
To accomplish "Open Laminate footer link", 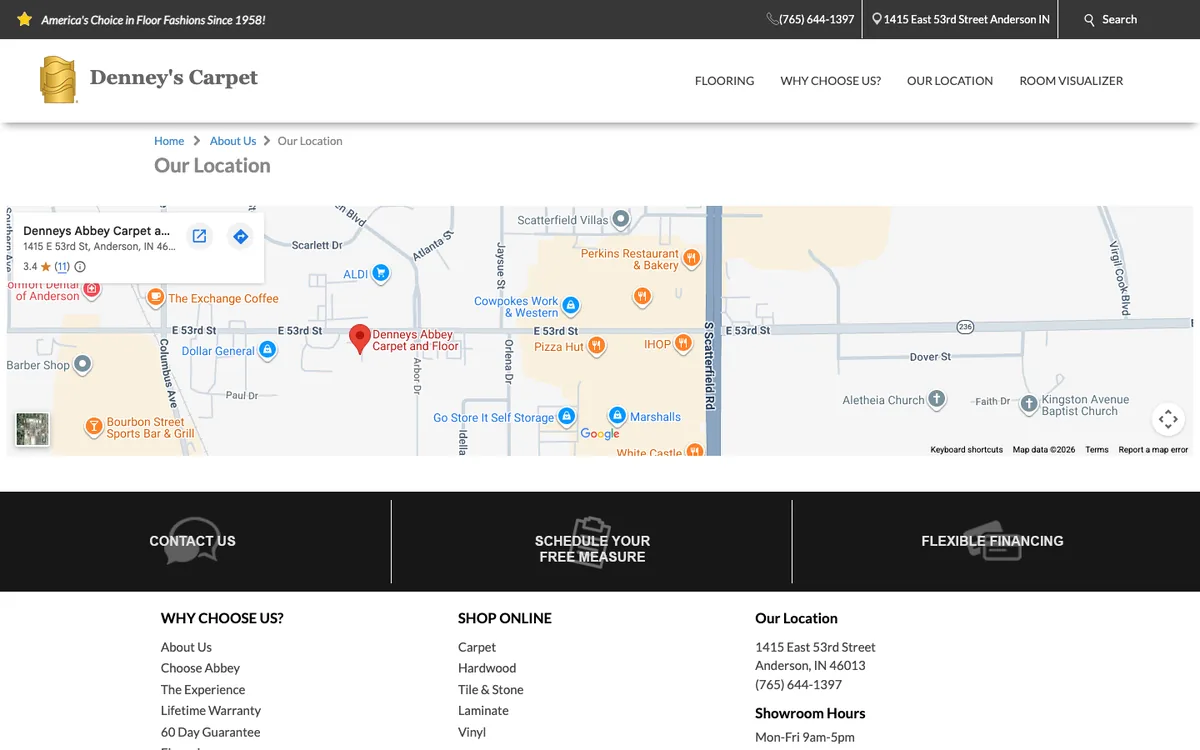I will pos(483,711).
